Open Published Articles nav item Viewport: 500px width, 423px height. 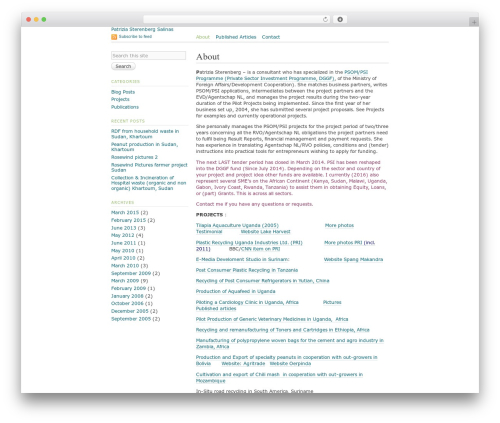[x=236, y=37]
